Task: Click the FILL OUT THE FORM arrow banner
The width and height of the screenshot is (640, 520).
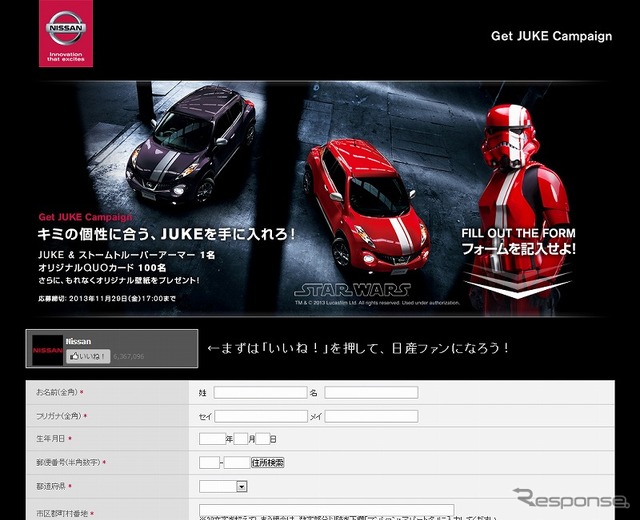Action: pos(518,263)
